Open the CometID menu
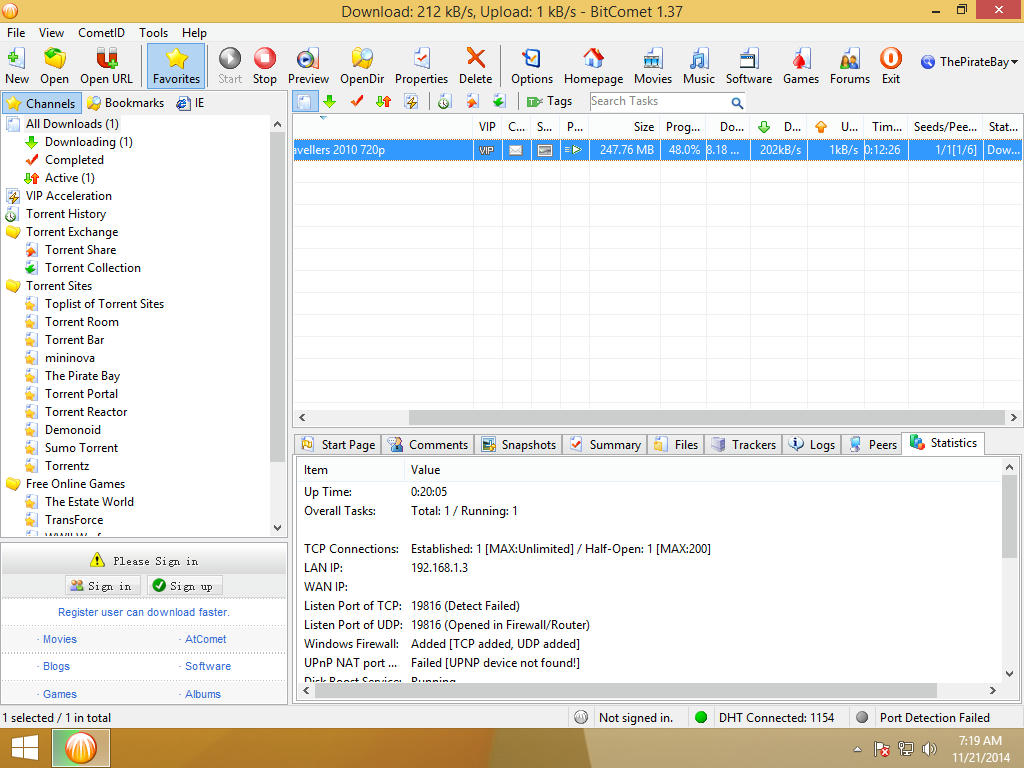Screen dimensions: 1024x768 pyautogui.click(x=101, y=33)
